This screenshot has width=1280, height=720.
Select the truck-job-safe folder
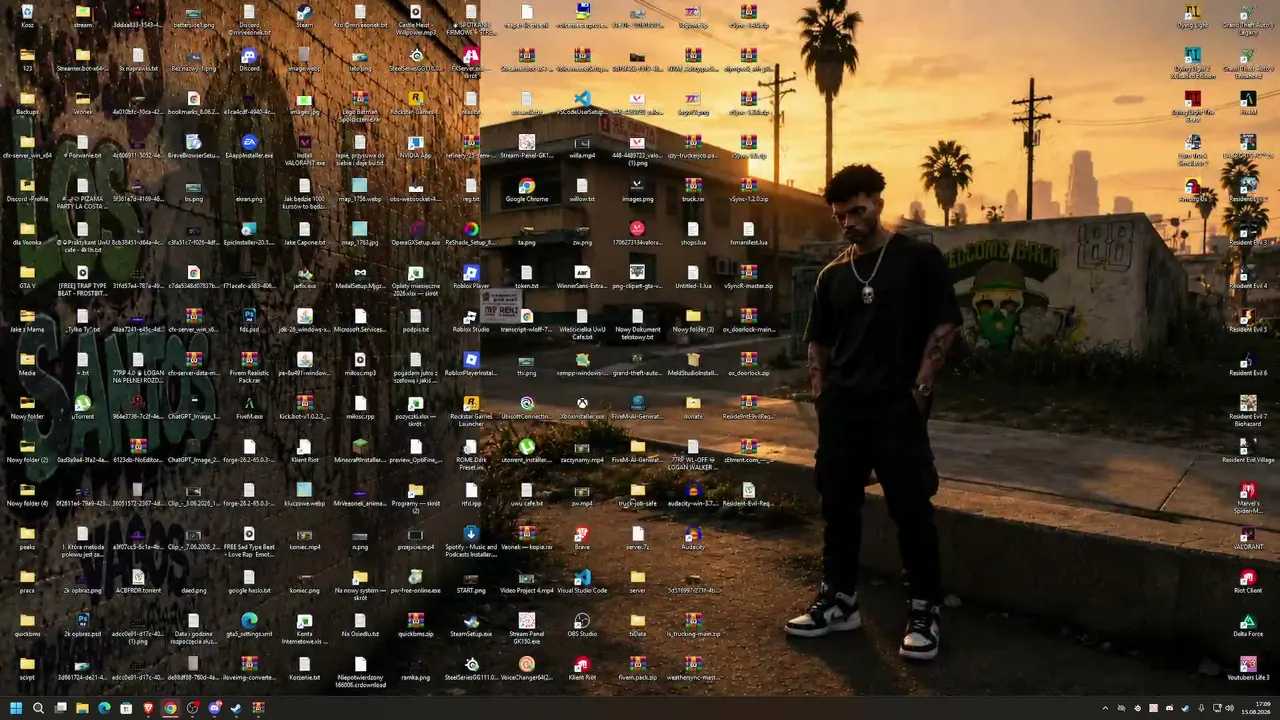[638, 495]
